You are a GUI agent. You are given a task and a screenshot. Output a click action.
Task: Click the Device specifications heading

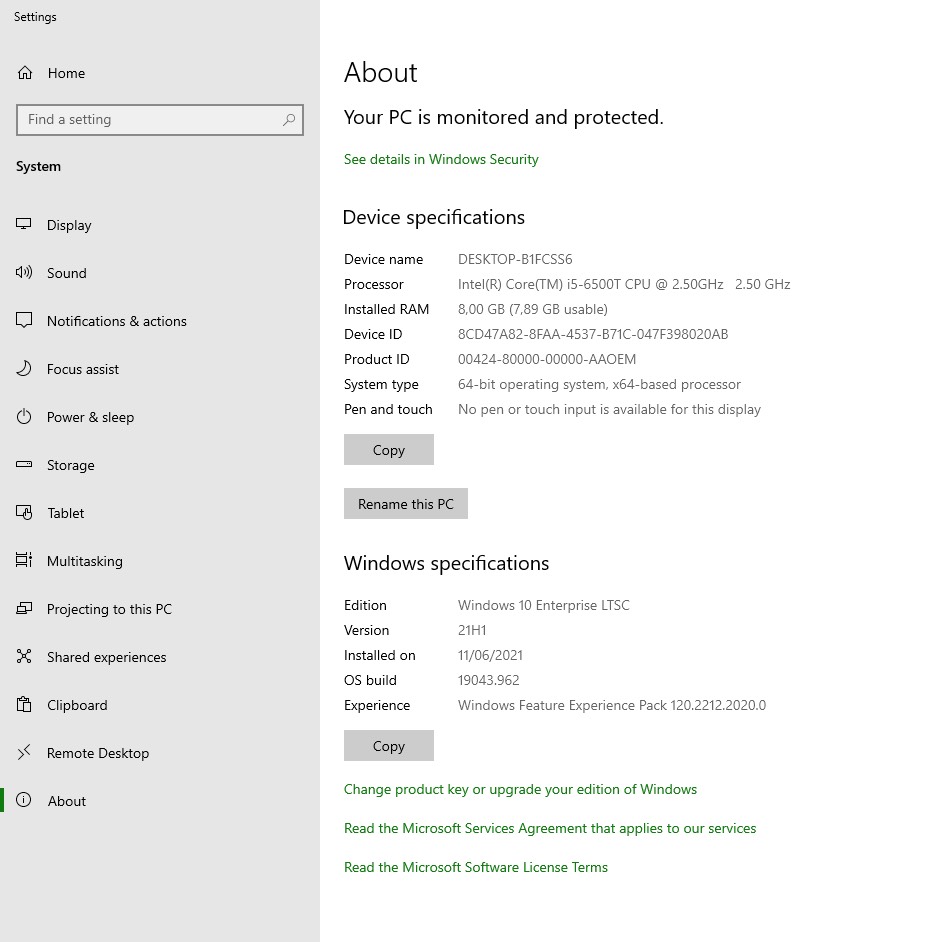(x=434, y=217)
